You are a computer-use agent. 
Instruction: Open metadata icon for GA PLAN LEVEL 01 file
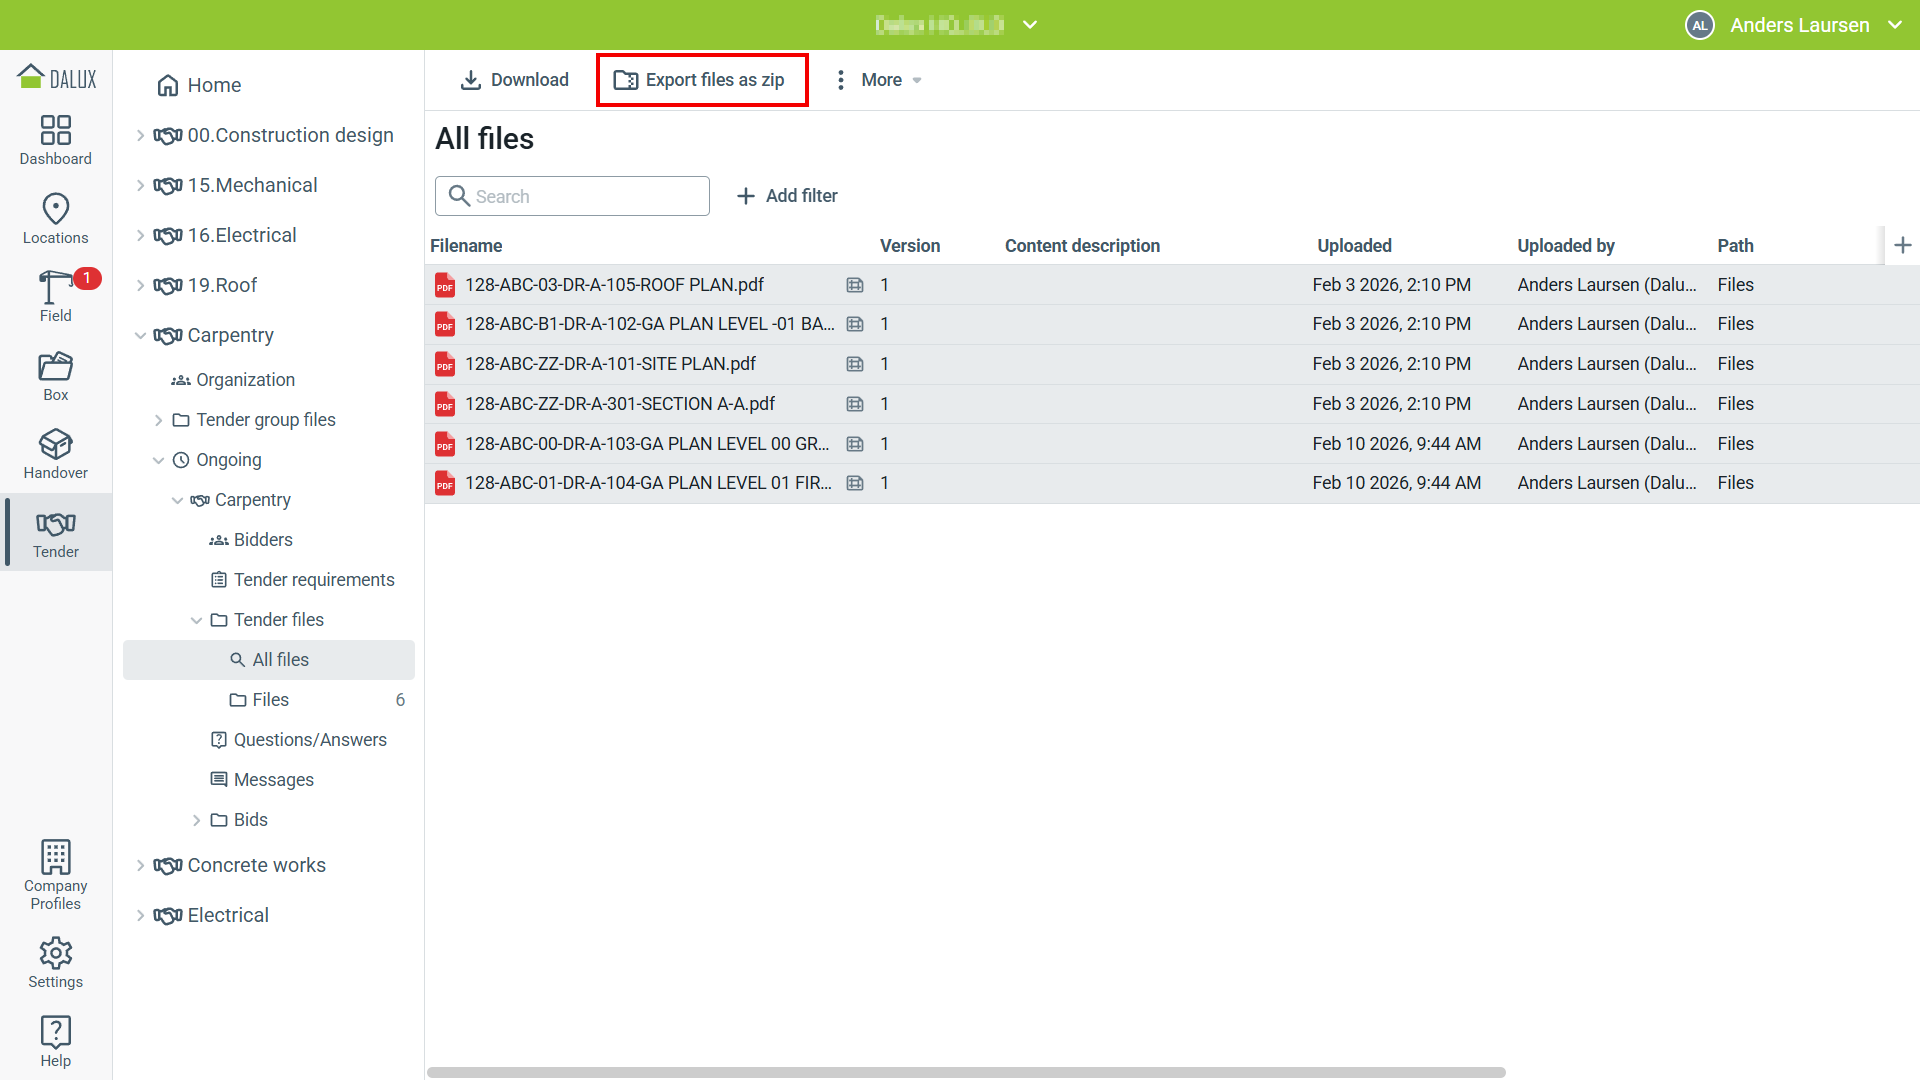click(x=855, y=483)
